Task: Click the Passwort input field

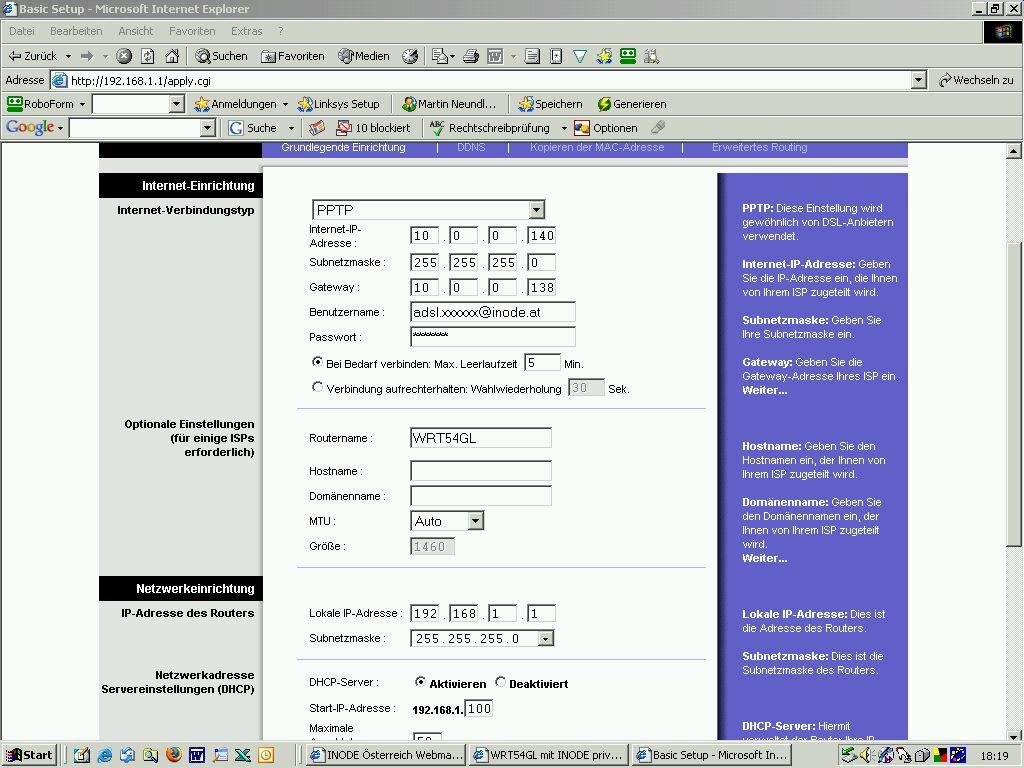Action: pos(493,337)
